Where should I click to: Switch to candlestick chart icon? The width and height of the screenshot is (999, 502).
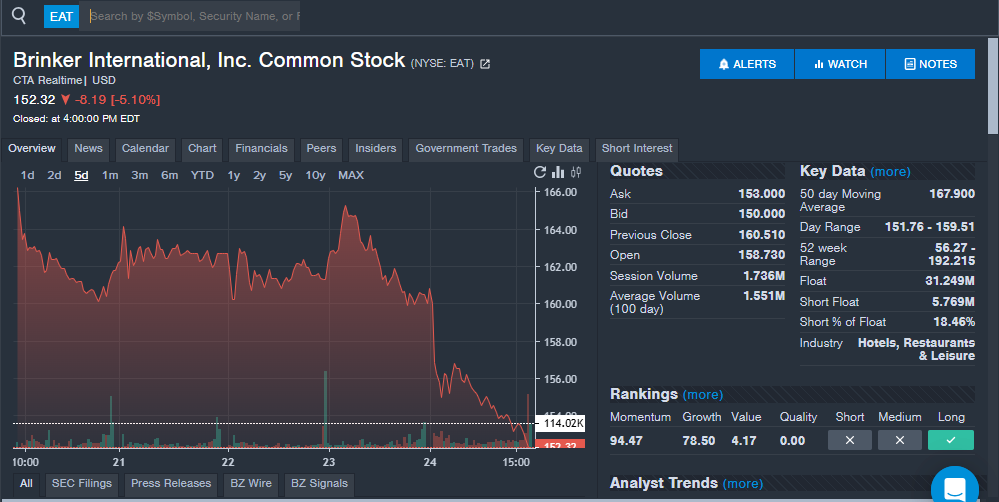576,172
